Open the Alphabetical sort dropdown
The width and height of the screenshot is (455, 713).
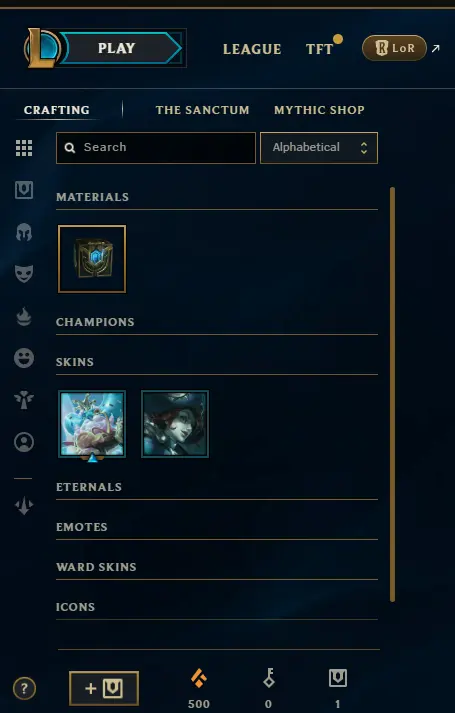319,148
